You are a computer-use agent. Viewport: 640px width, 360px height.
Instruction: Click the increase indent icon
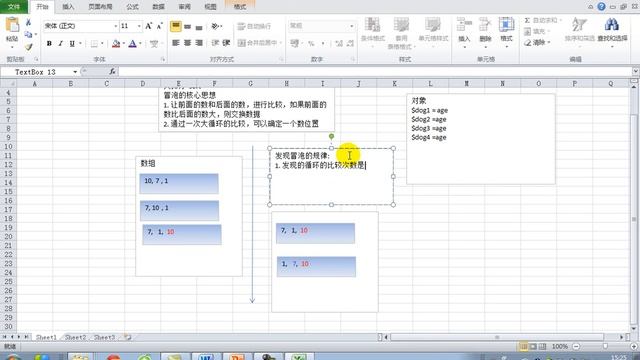tap(227, 42)
